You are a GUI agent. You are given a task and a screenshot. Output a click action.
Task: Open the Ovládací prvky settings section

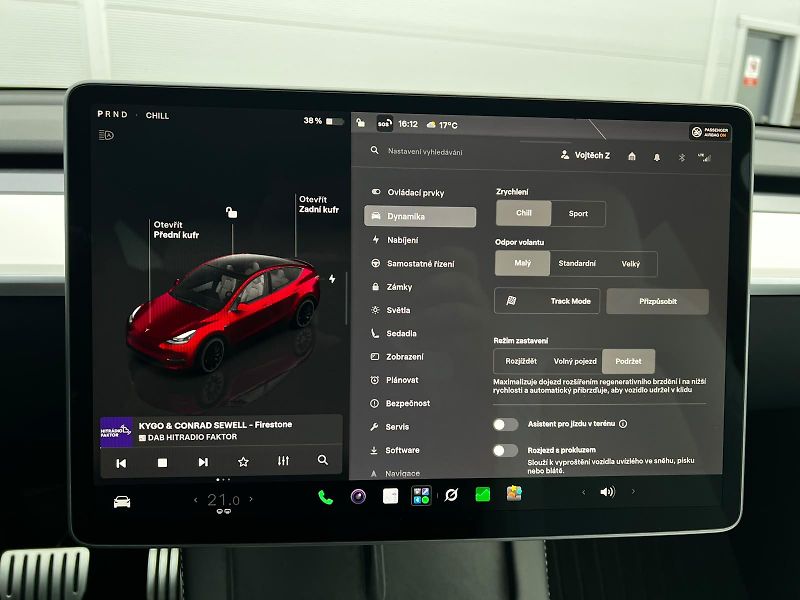click(408, 192)
